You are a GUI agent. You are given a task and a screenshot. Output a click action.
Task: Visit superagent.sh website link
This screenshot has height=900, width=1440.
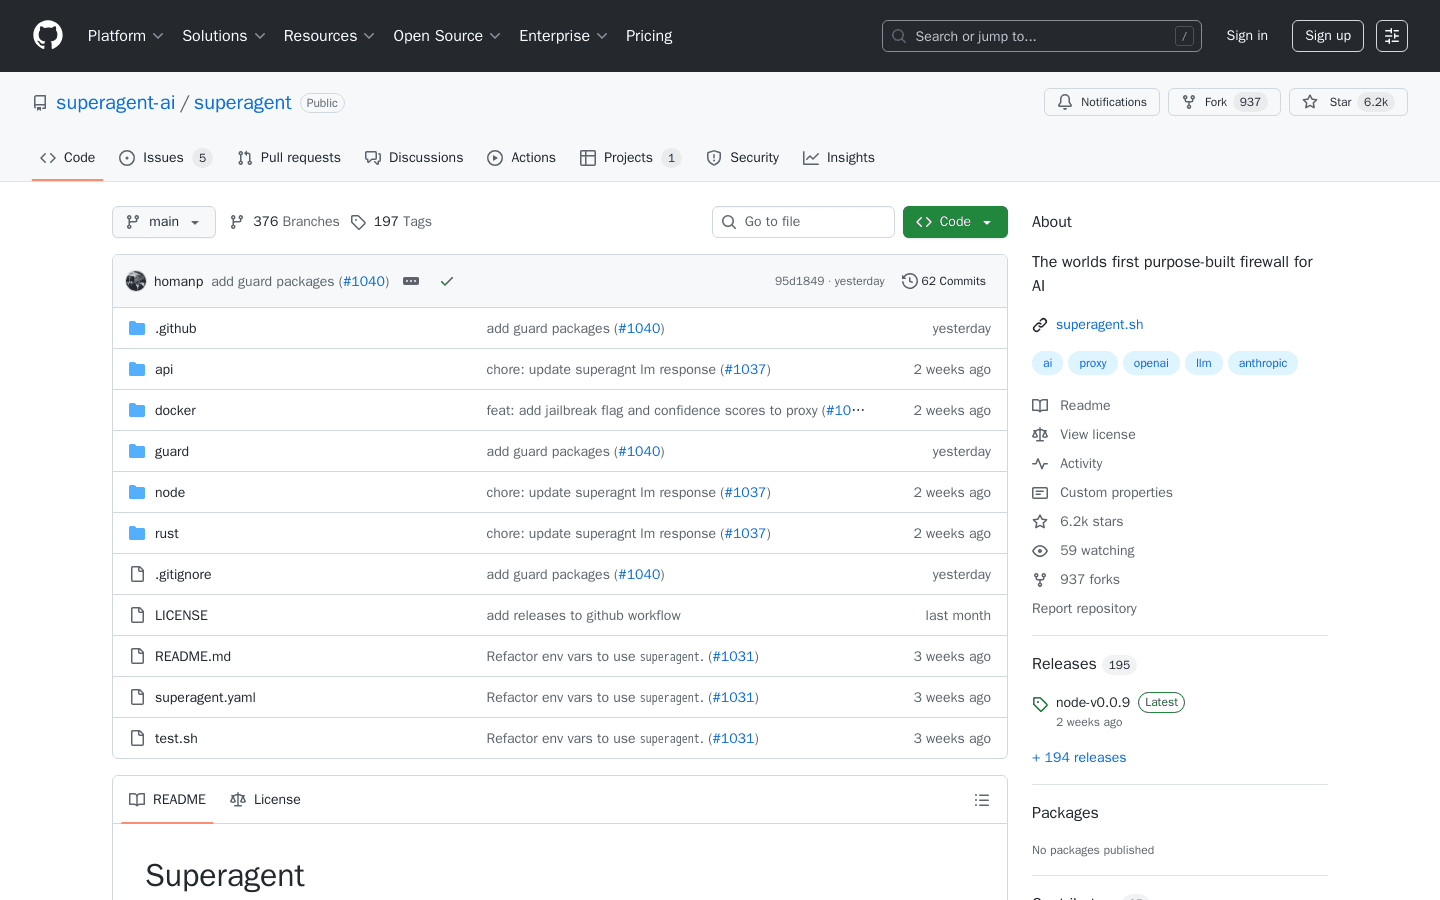tap(1099, 324)
